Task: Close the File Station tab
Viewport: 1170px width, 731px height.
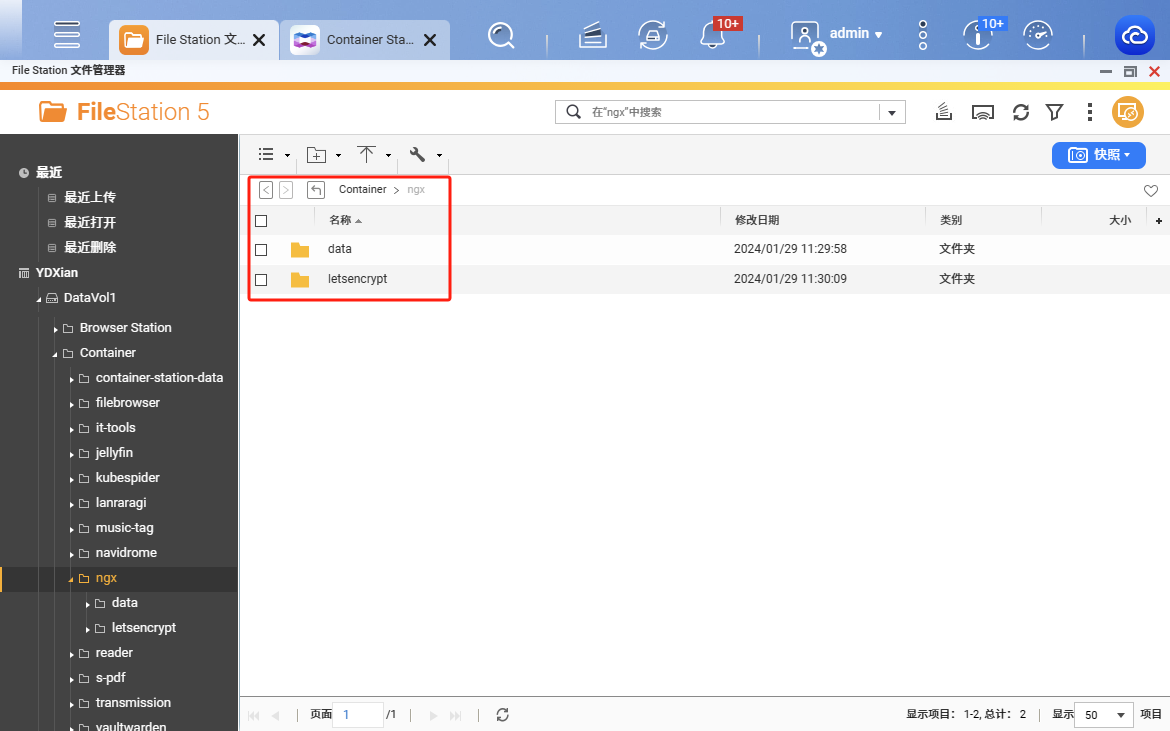Action: (x=259, y=40)
